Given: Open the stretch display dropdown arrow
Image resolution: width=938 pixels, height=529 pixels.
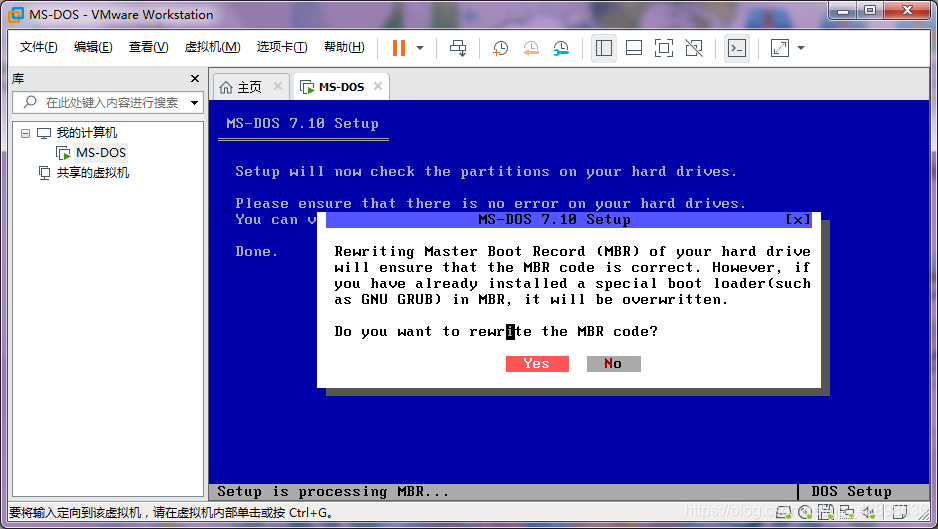Looking at the screenshot, I should tap(801, 48).
